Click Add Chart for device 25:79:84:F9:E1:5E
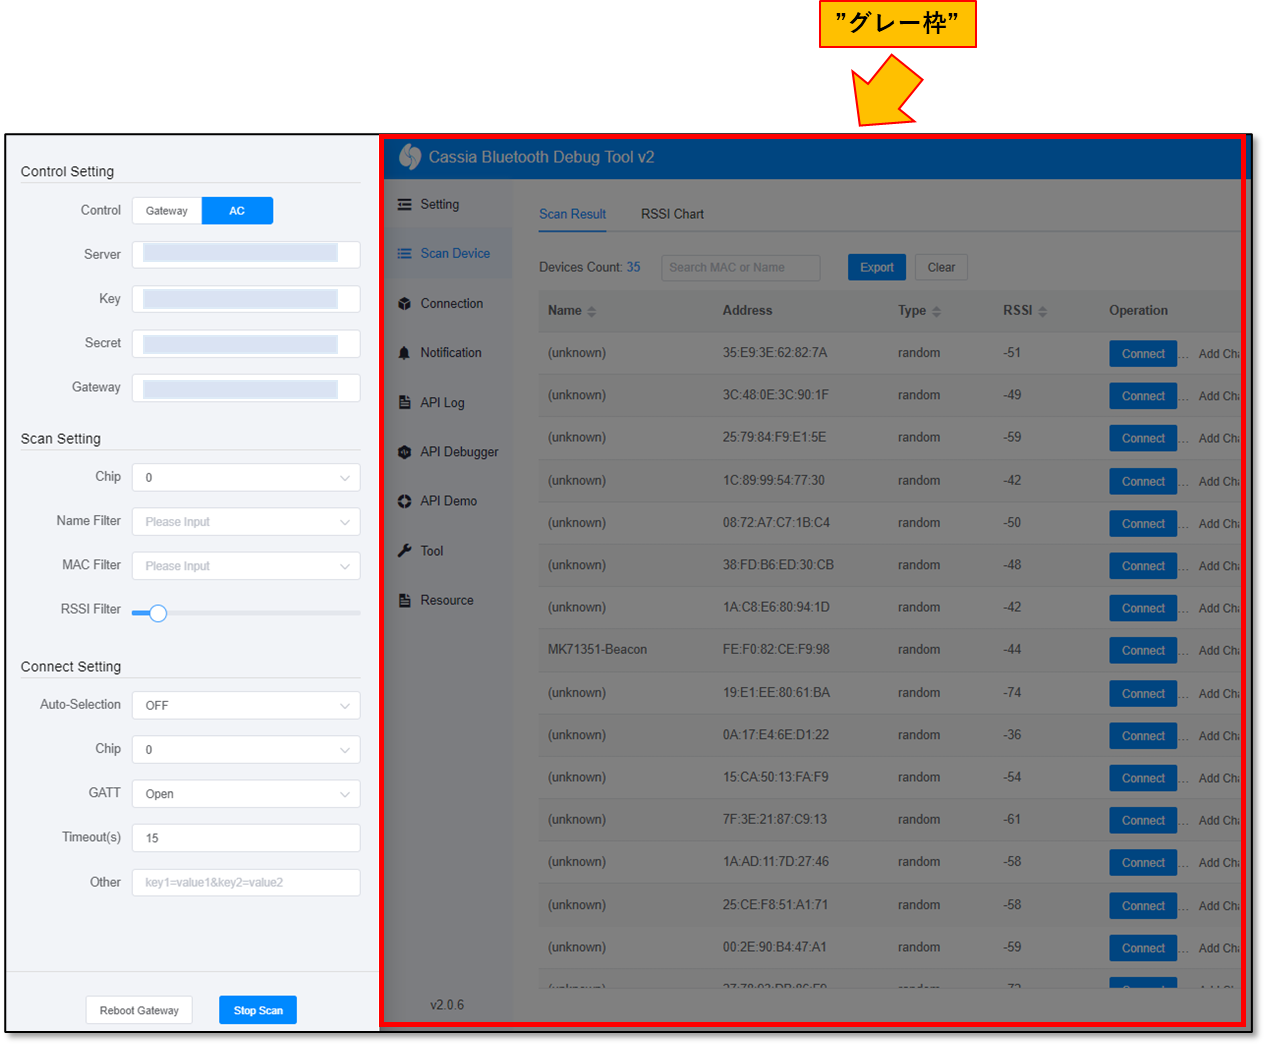Screen dimensions: 1266x1046 [1219, 439]
